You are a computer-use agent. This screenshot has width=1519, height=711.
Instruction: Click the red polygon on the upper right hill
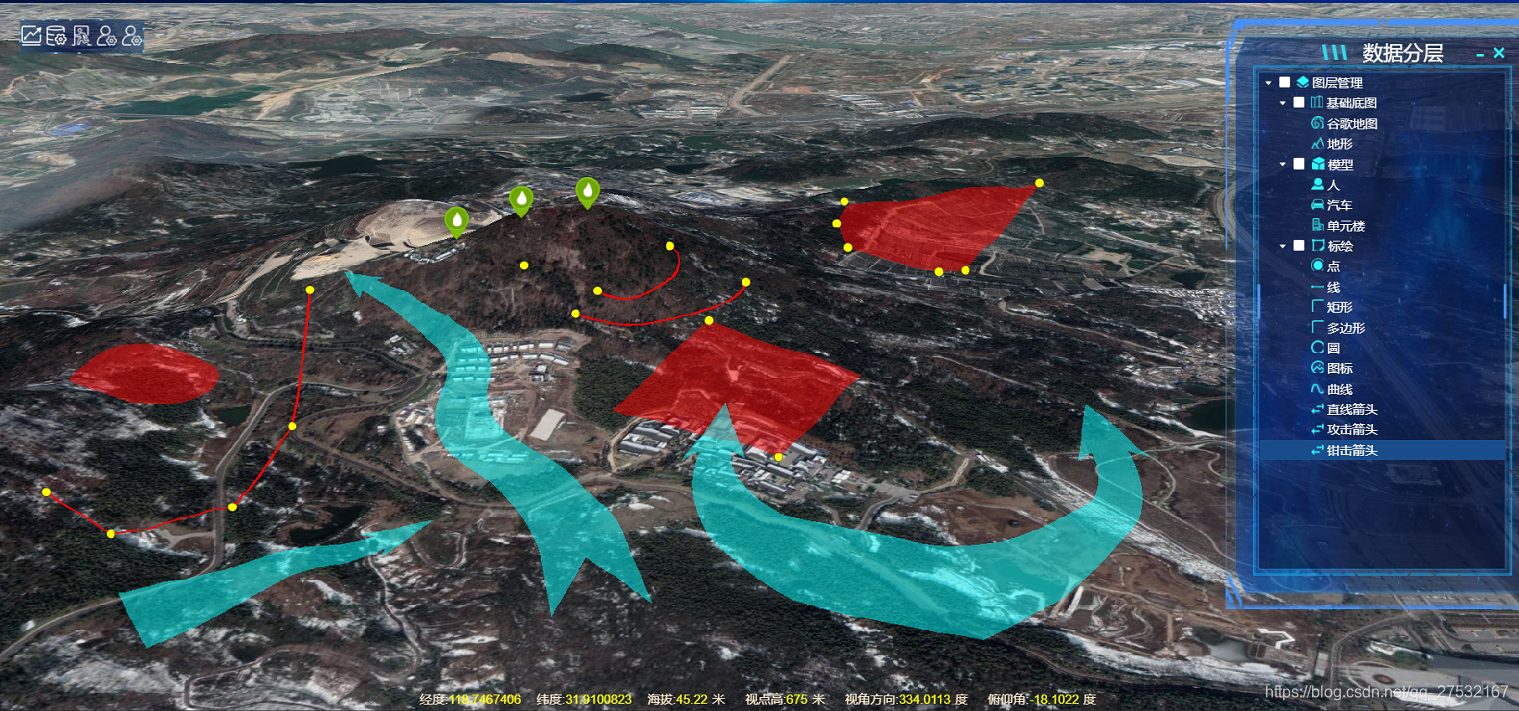point(930,228)
